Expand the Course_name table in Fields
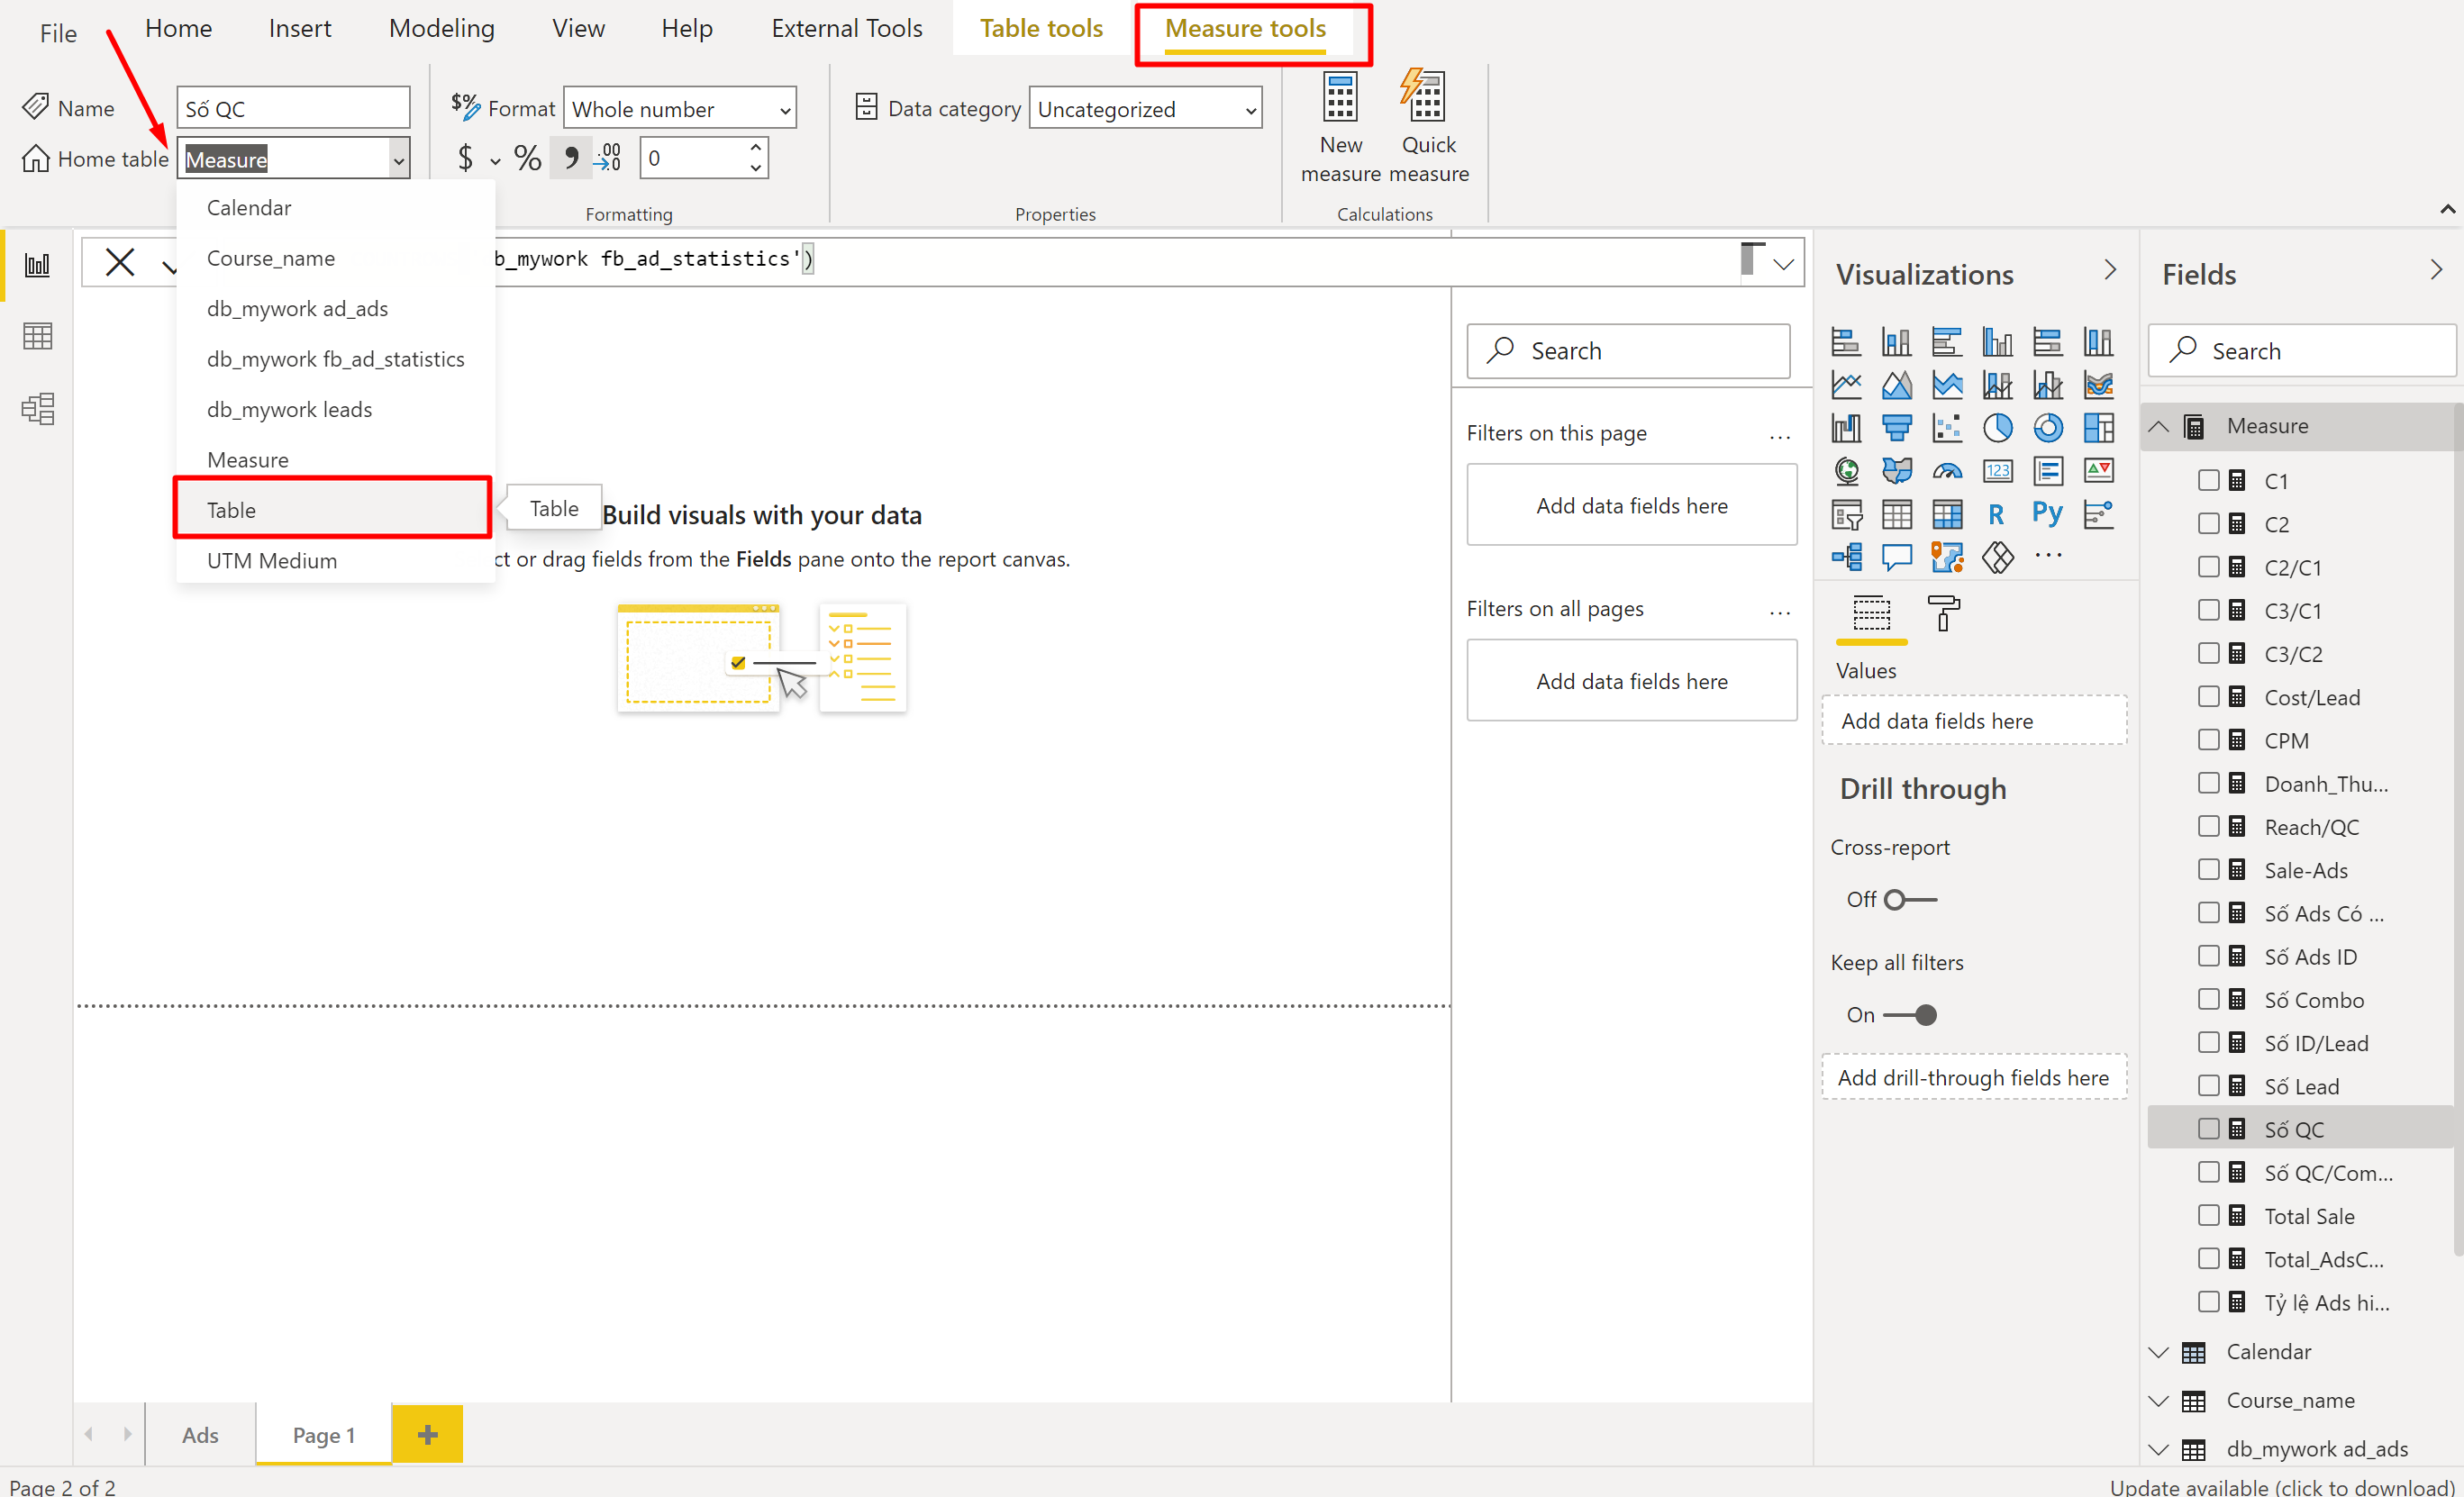This screenshot has width=2464, height=1497. pos(2159,1402)
